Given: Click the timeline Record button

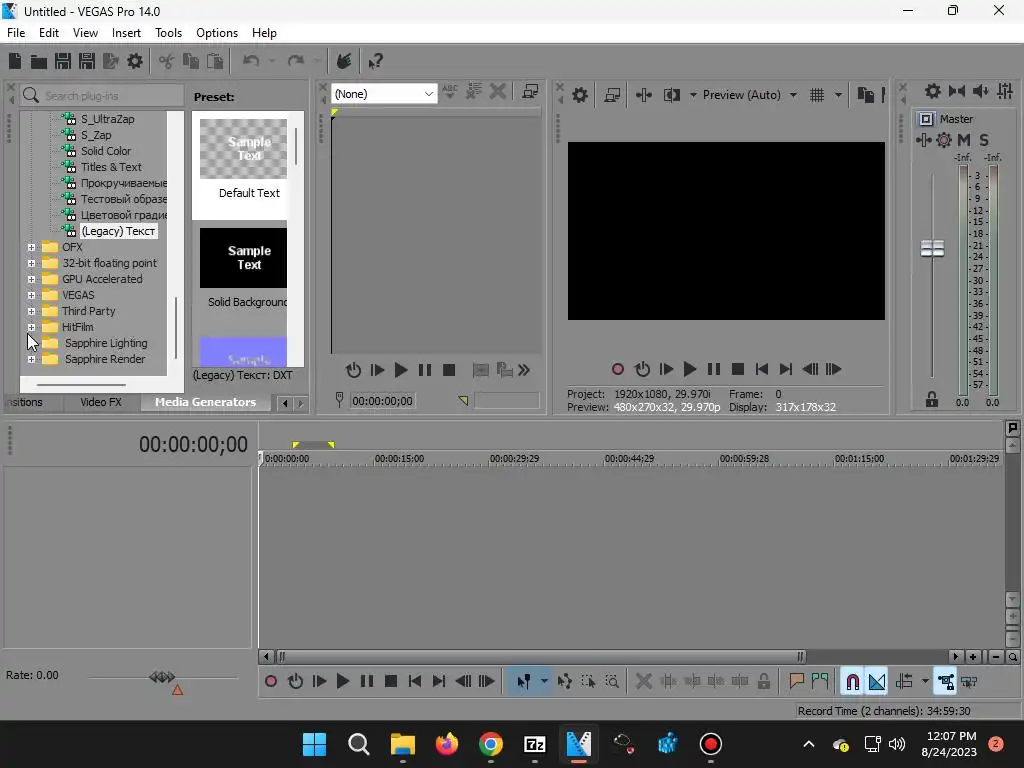Looking at the screenshot, I should coord(270,682).
